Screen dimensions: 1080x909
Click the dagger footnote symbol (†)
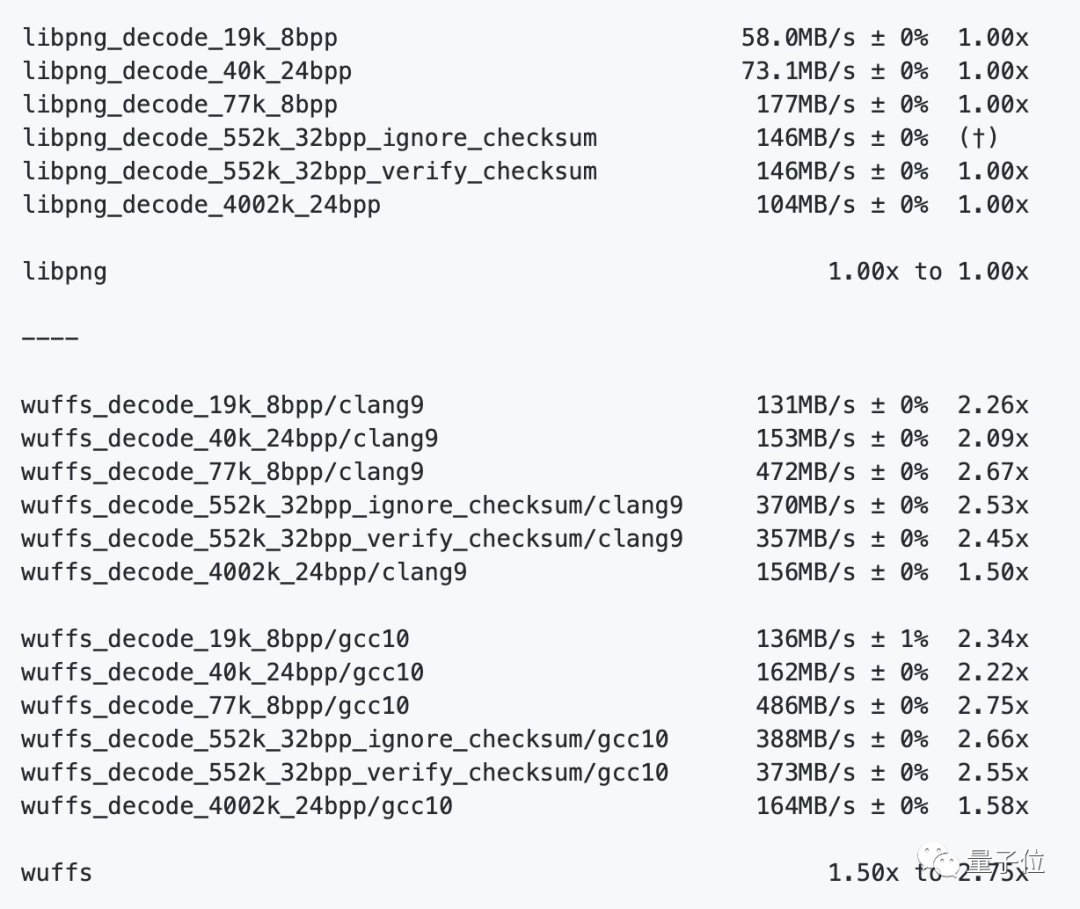tap(978, 138)
